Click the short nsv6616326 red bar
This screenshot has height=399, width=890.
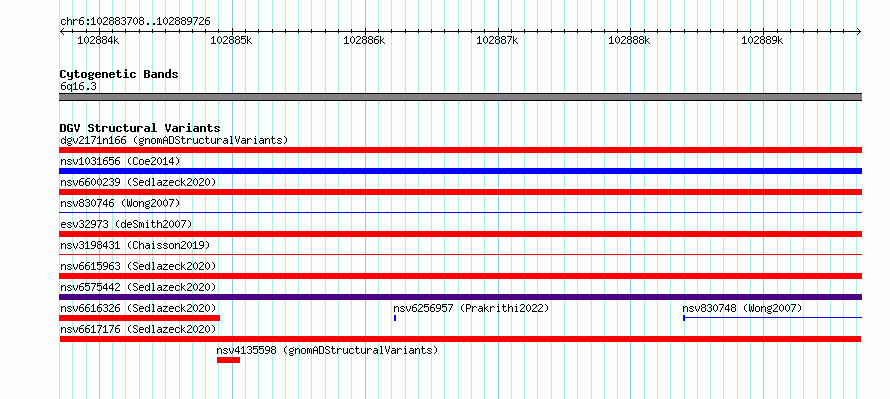[140, 318]
